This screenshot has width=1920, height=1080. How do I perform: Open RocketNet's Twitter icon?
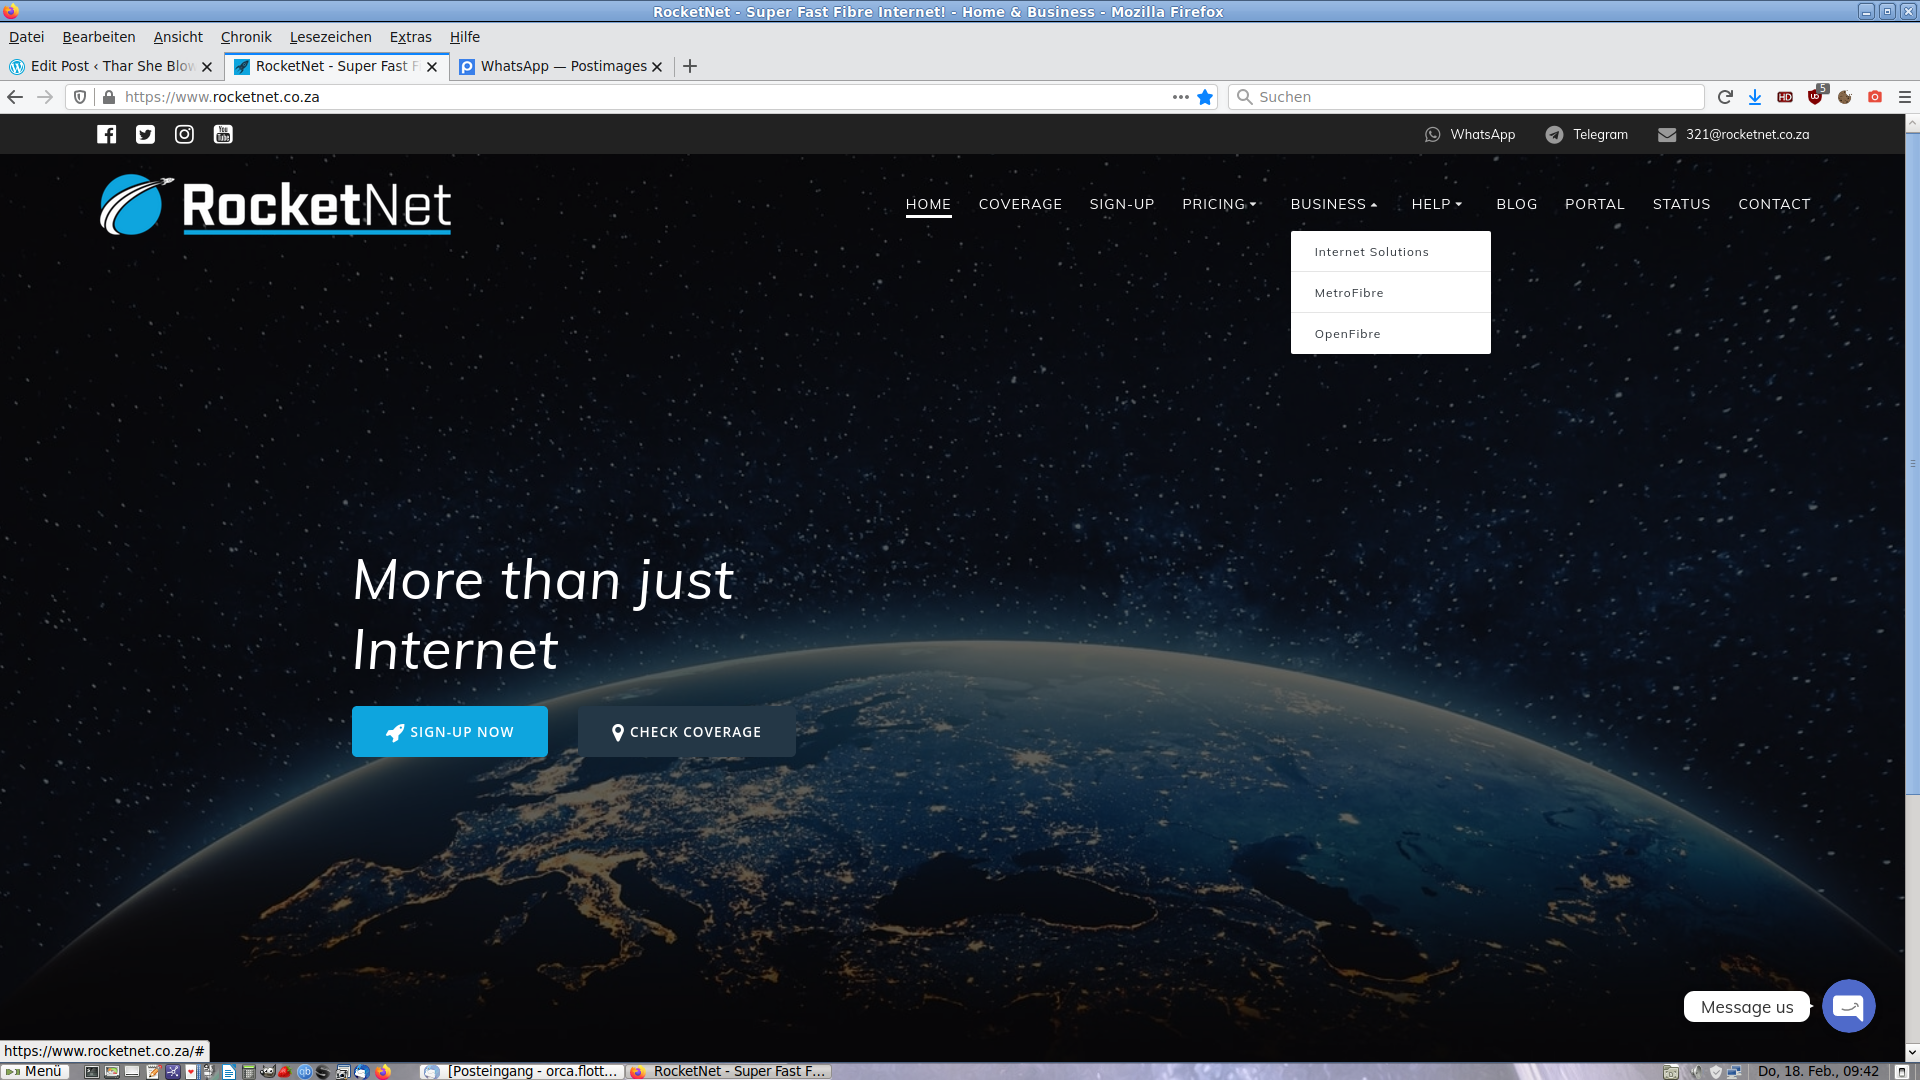[146, 134]
